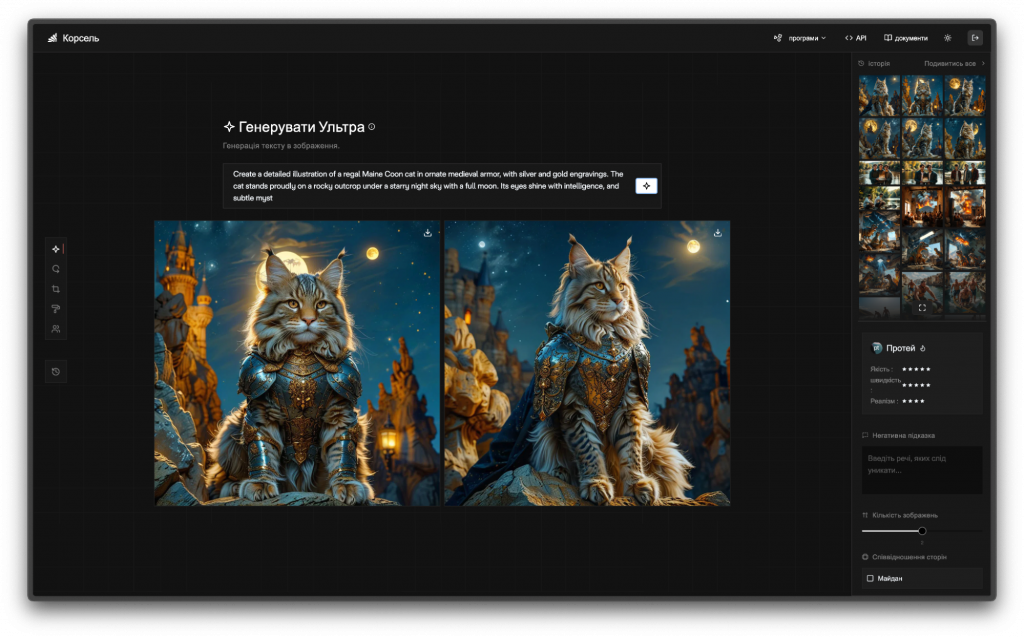This screenshot has height=638, width=1024.
Task: Click the speech bubble icon by Негативна підказка
Action: coord(865,436)
